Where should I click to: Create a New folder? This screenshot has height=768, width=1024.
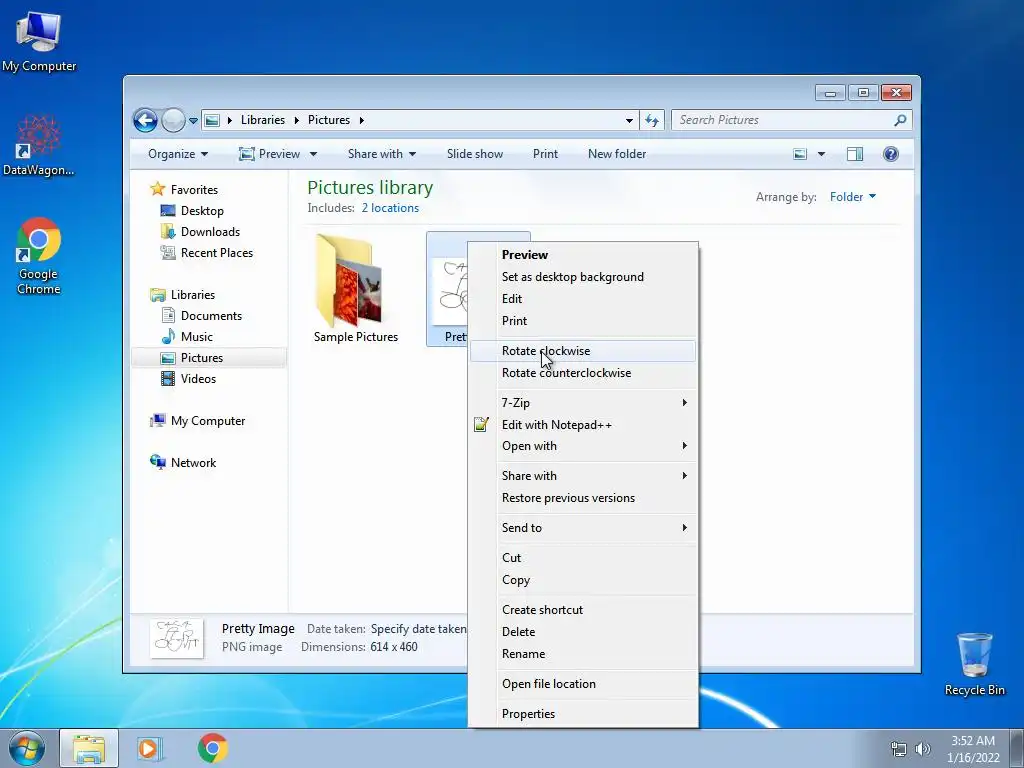pyautogui.click(x=616, y=154)
